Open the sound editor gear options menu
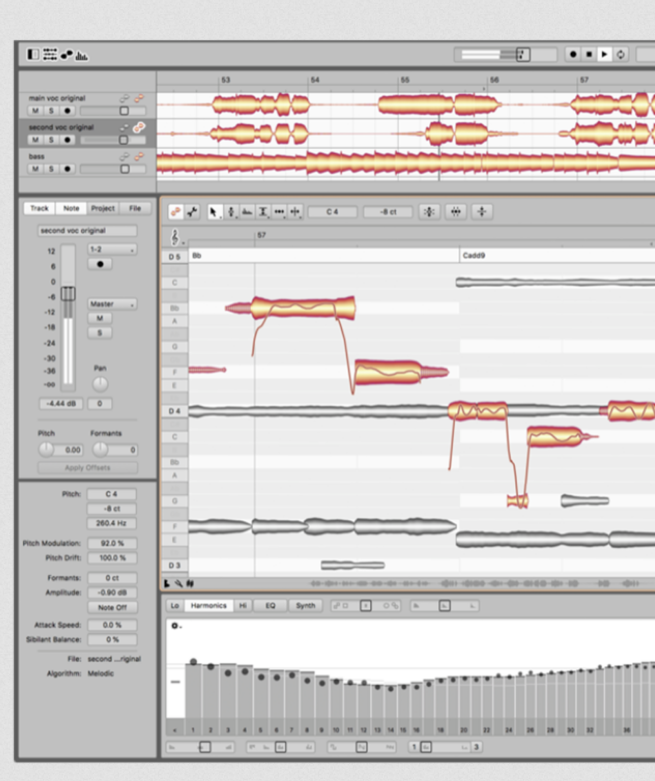This screenshot has width=655, height=781. point(175,626)
